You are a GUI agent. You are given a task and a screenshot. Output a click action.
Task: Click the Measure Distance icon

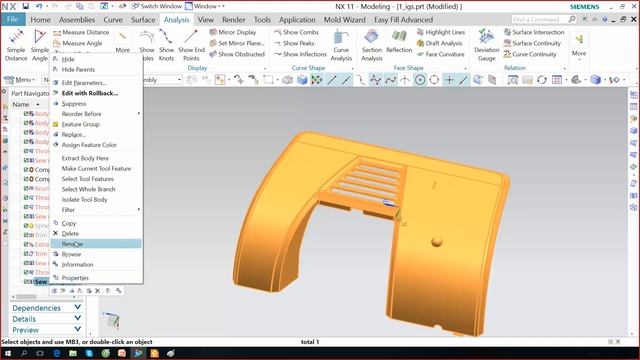point(57,32)
